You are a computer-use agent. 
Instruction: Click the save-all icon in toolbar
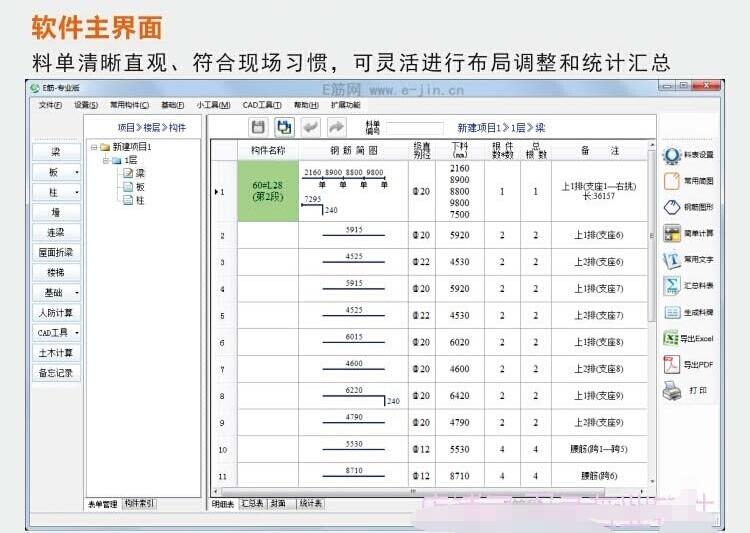point(284,127)
